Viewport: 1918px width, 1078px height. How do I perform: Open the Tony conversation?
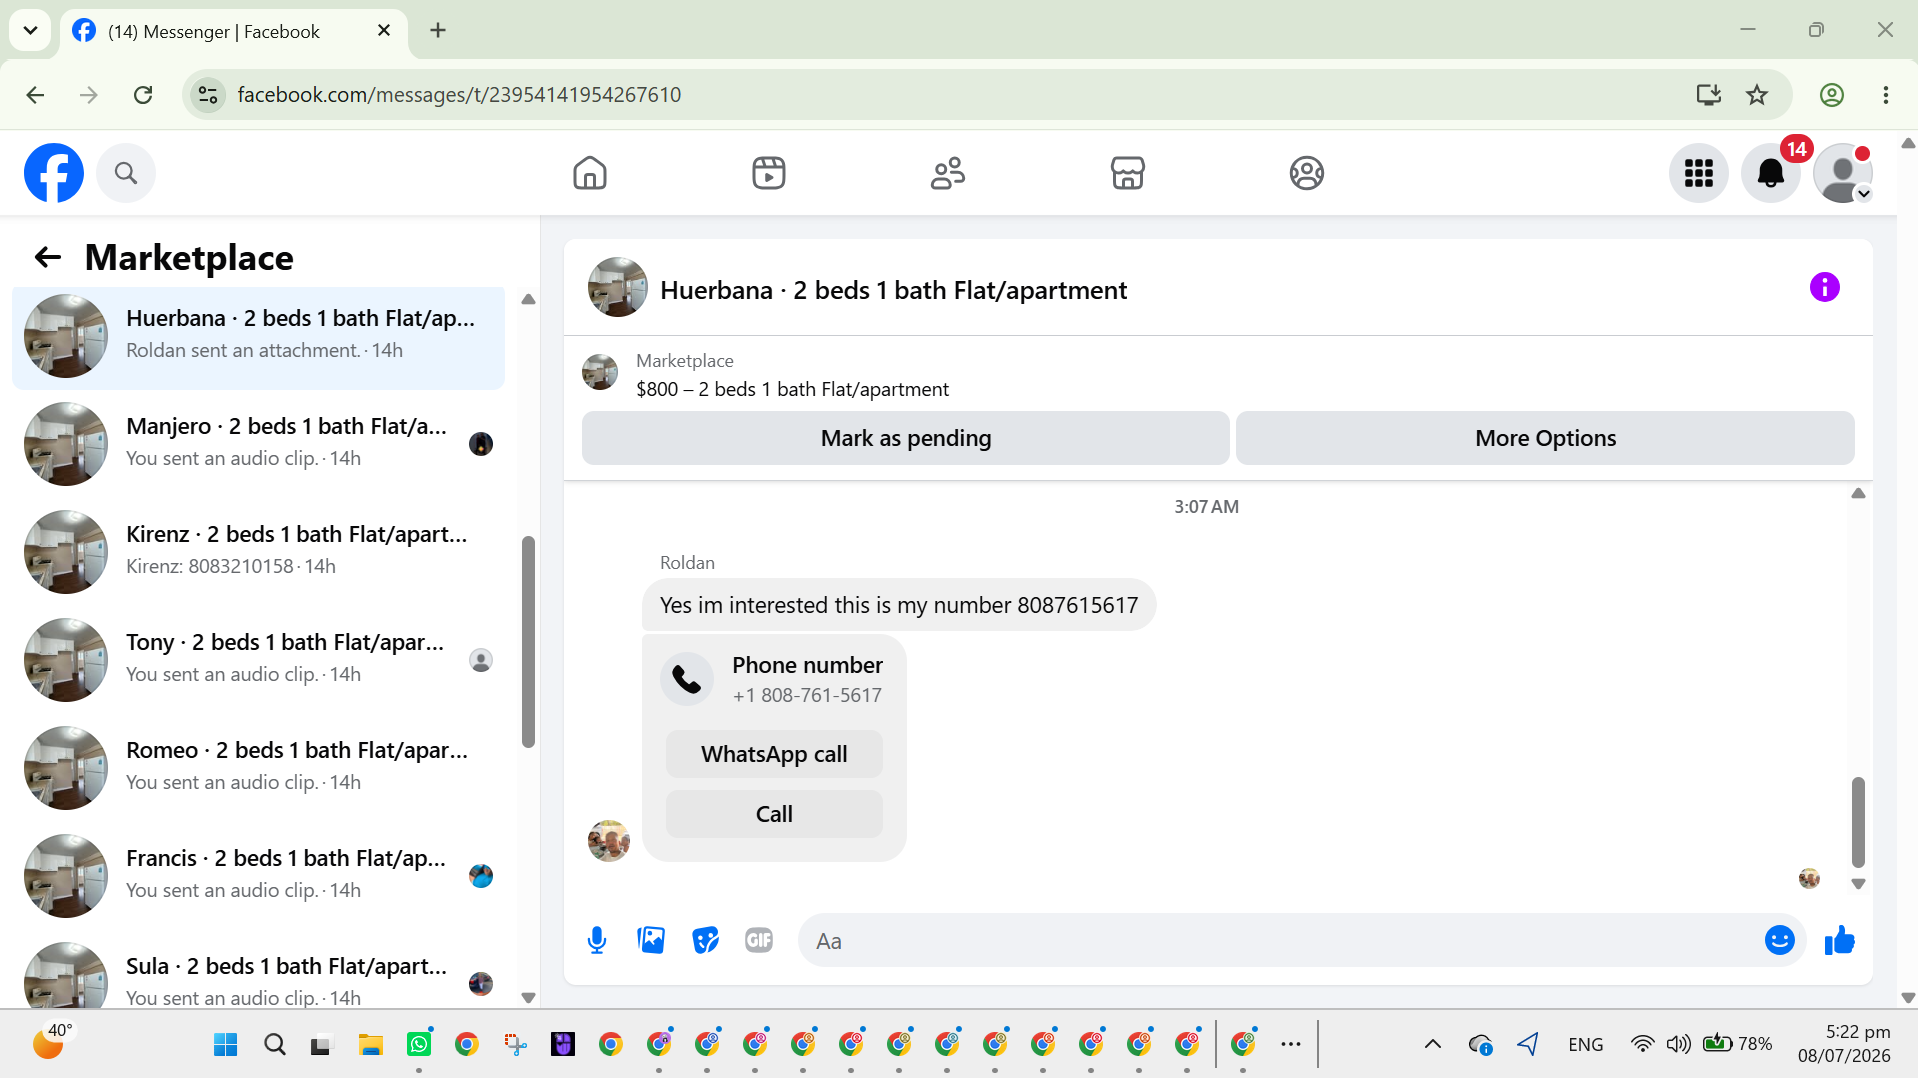(258, 660)
